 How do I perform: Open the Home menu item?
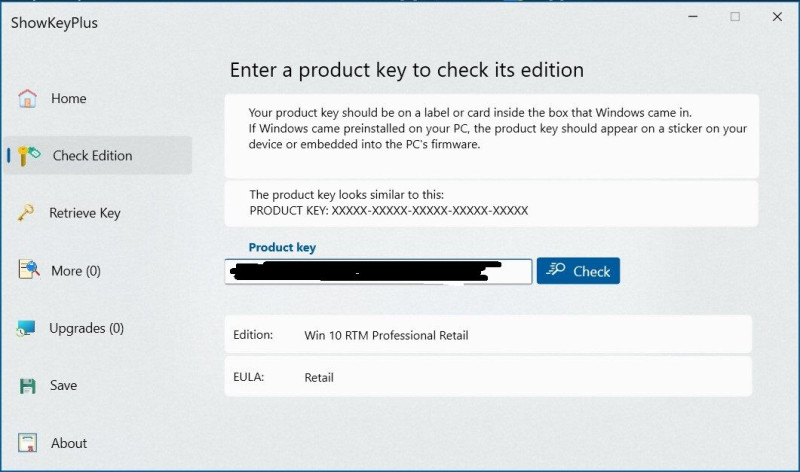coord(68,98)
